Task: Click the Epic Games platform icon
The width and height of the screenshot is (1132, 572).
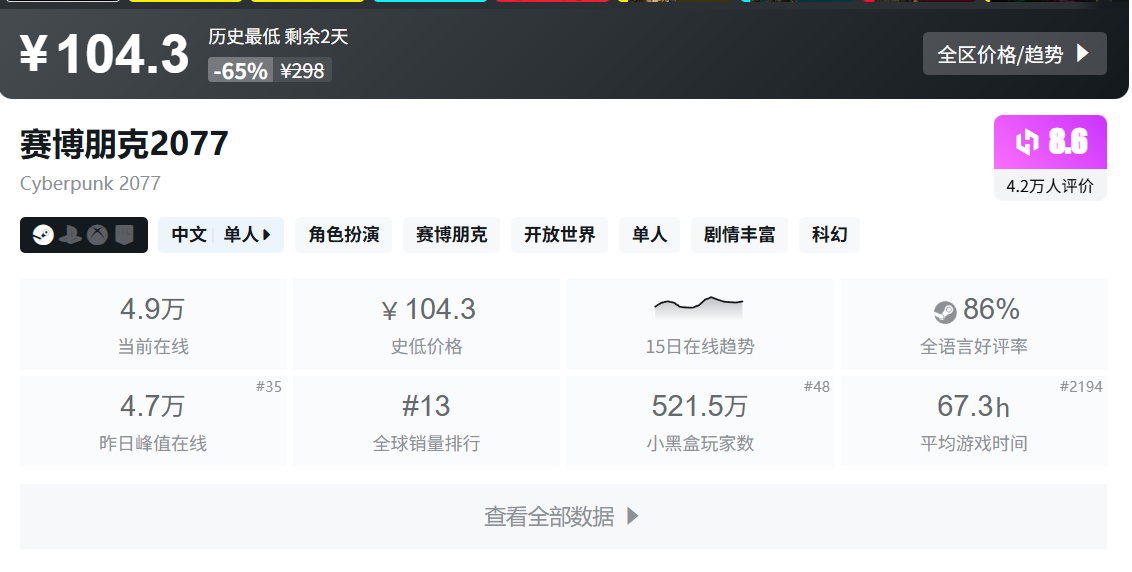Action: pos(124,235)
